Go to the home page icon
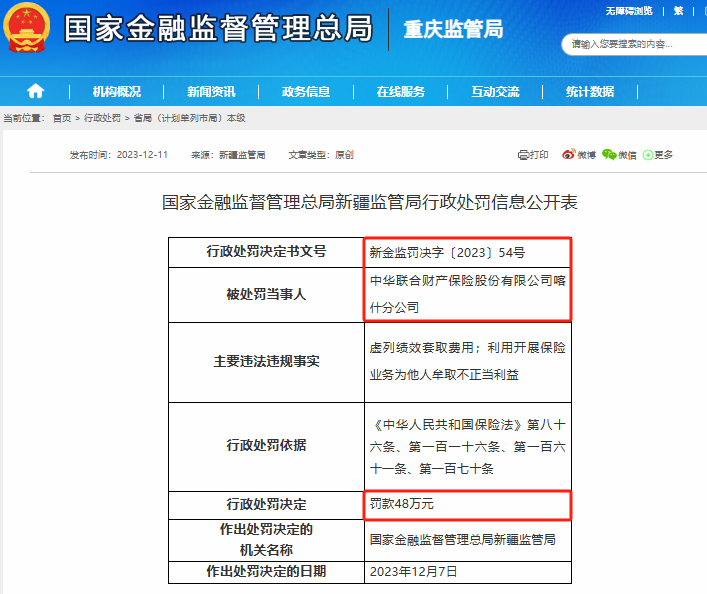707x594 pixels. click(35, 92)
